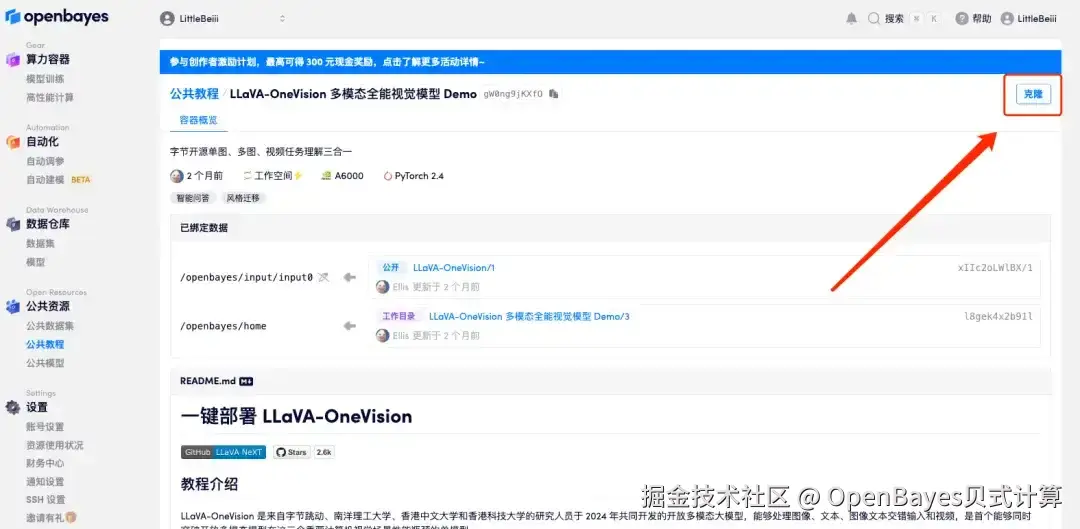Click the gift icon beside 邀请有礼
1080x529 pixels.
pos(71,517)
